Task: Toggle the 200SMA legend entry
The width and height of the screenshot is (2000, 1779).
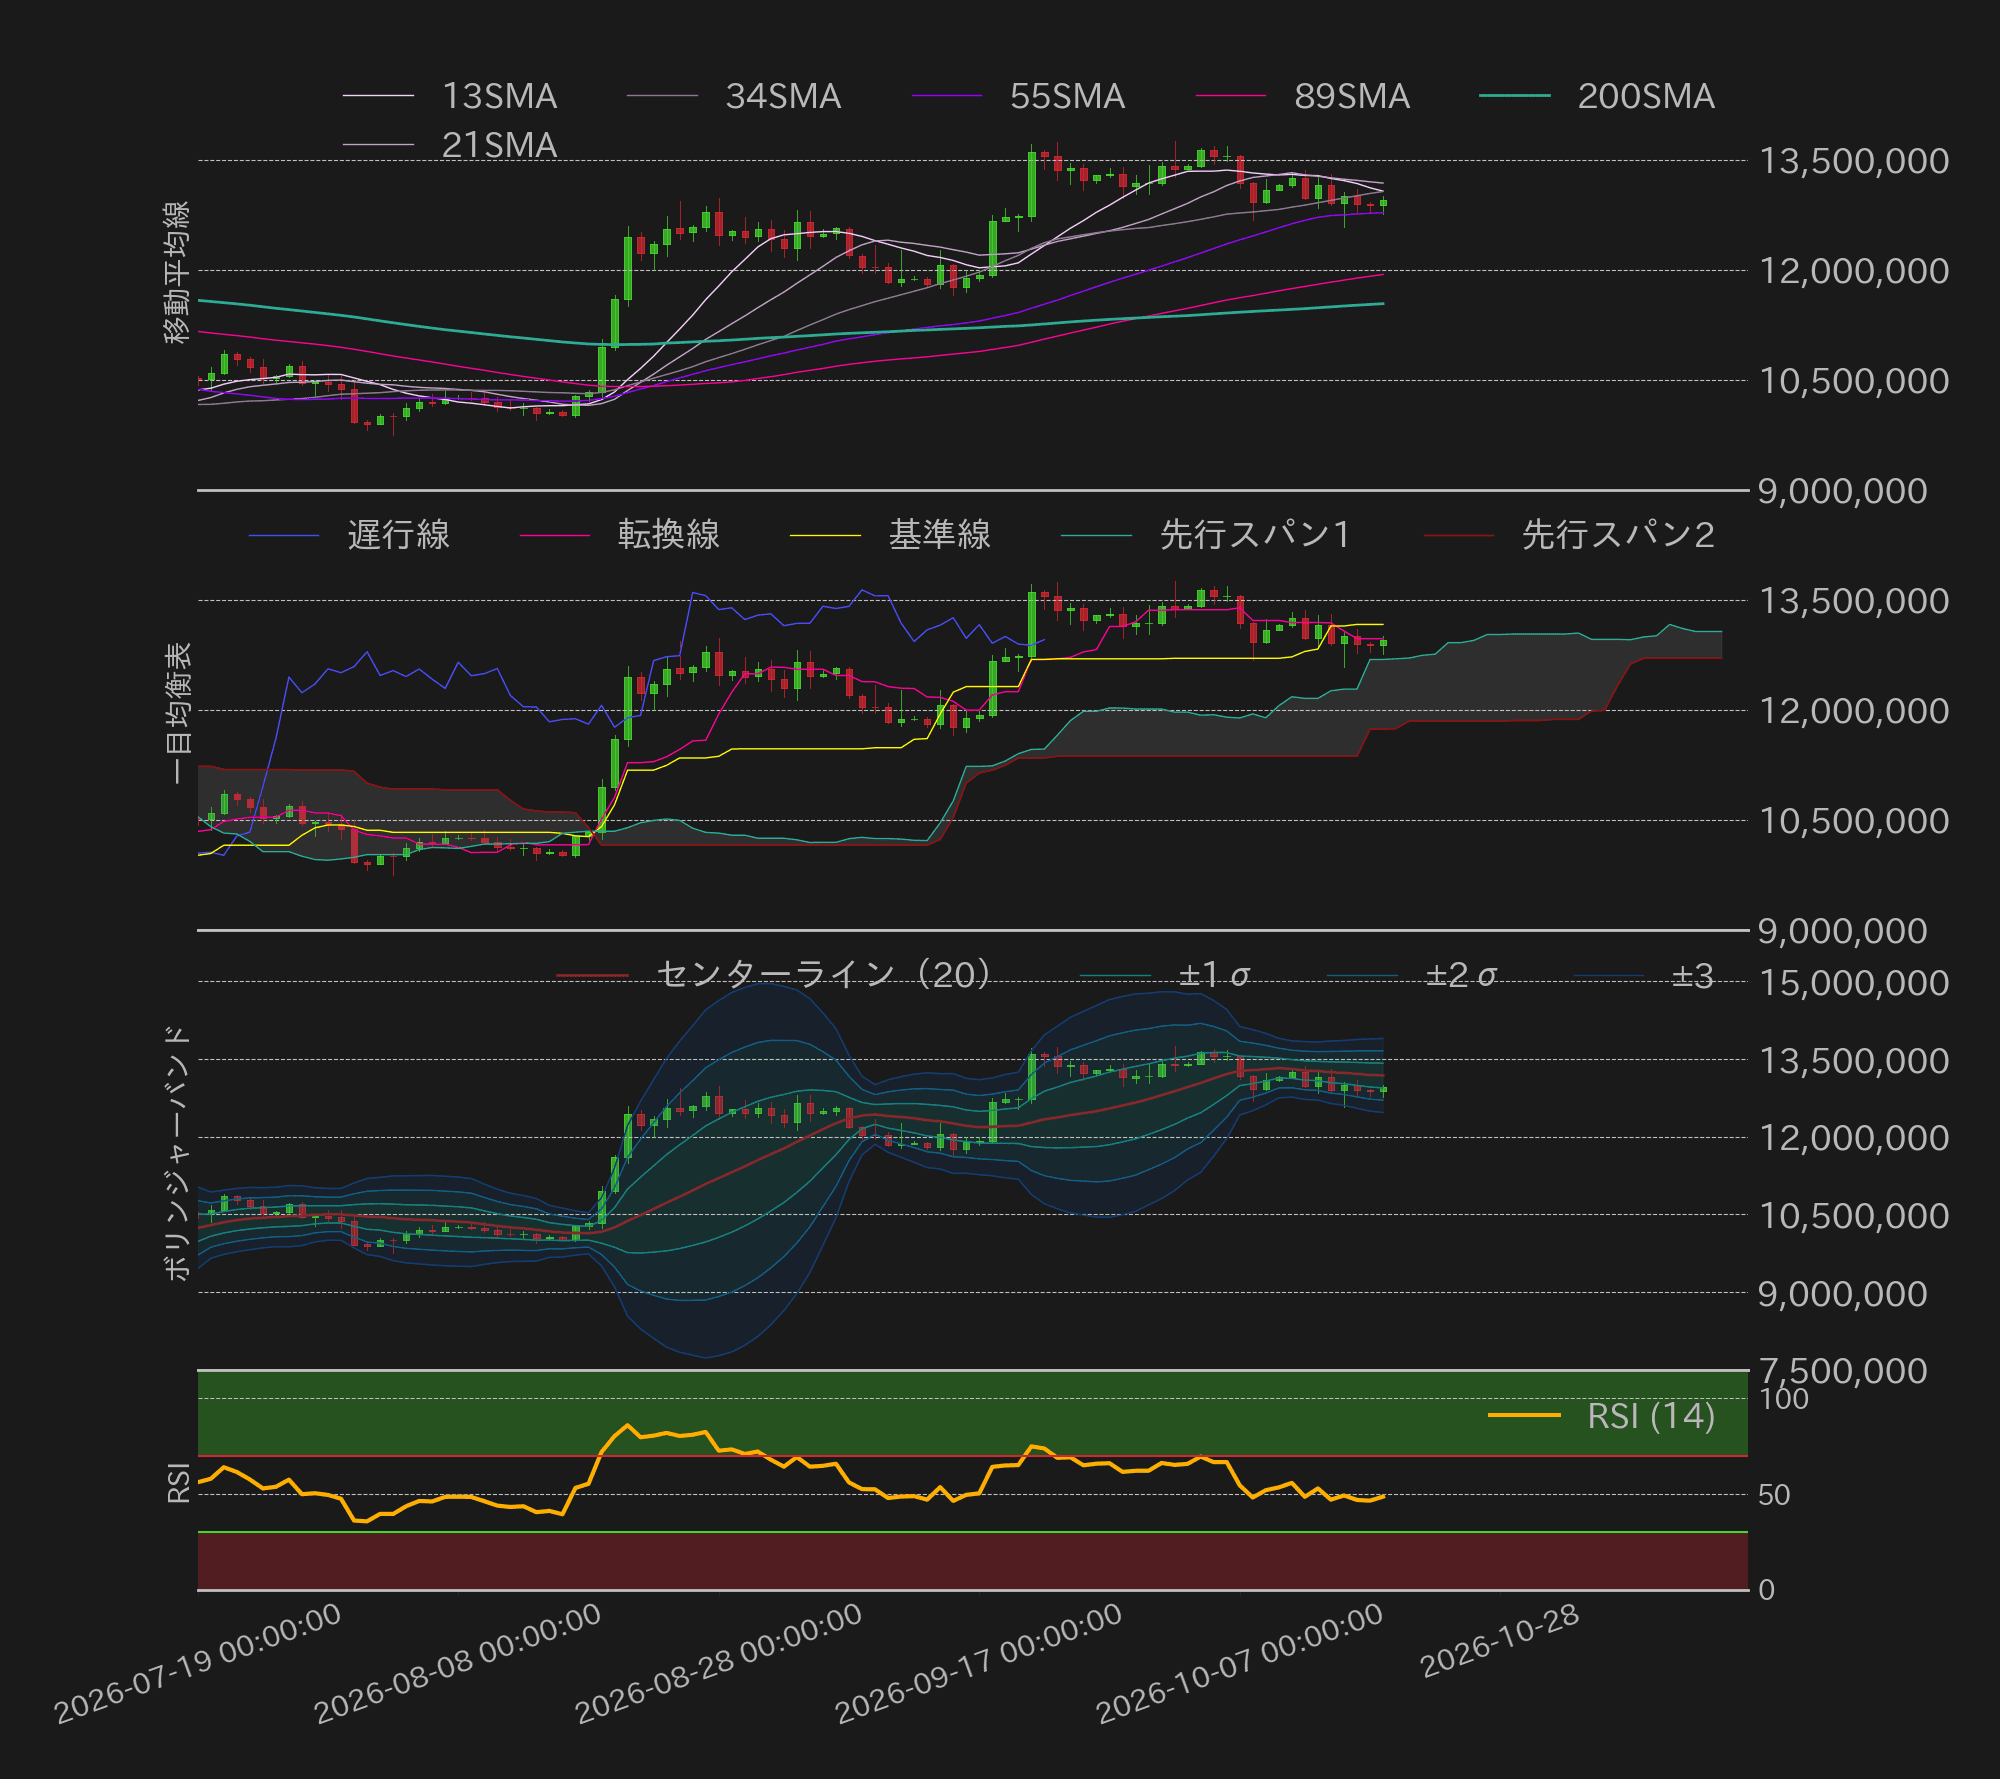Action: [1597, 96]
